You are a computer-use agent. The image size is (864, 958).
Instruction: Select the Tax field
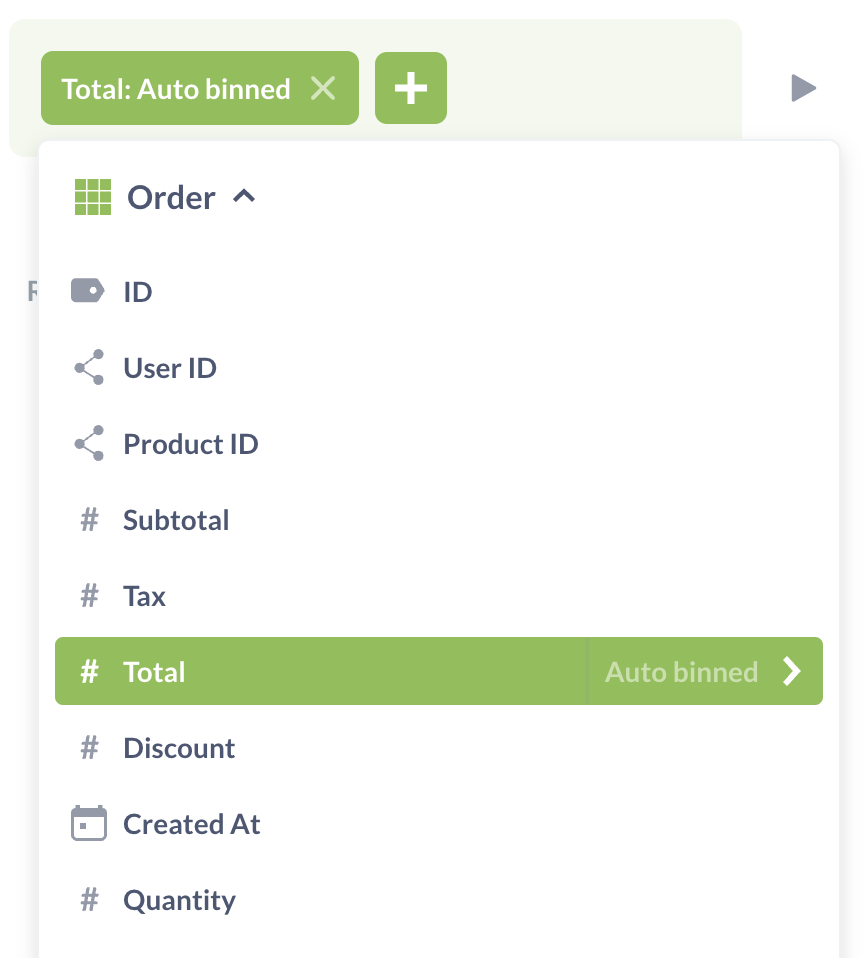(x=439, y=596)
